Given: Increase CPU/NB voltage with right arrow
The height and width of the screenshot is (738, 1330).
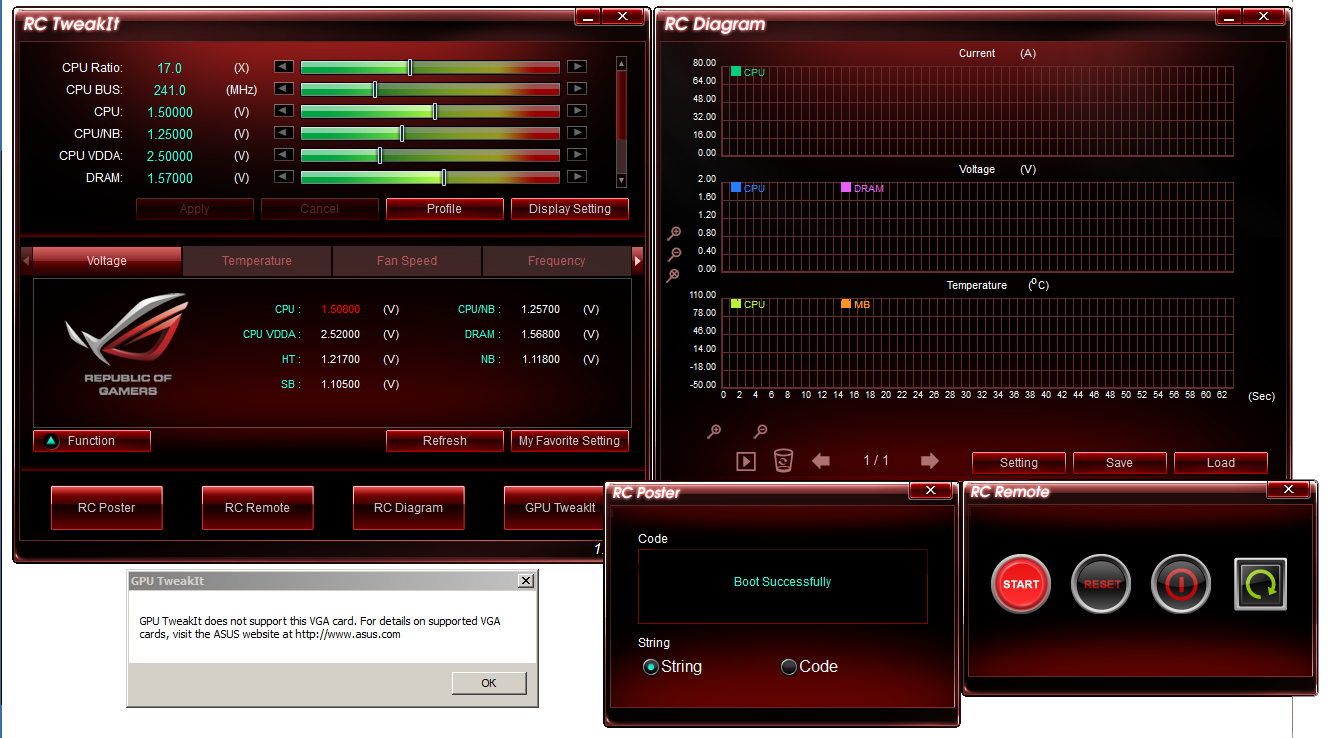Looking at the screenshot, I should (577, 133).
